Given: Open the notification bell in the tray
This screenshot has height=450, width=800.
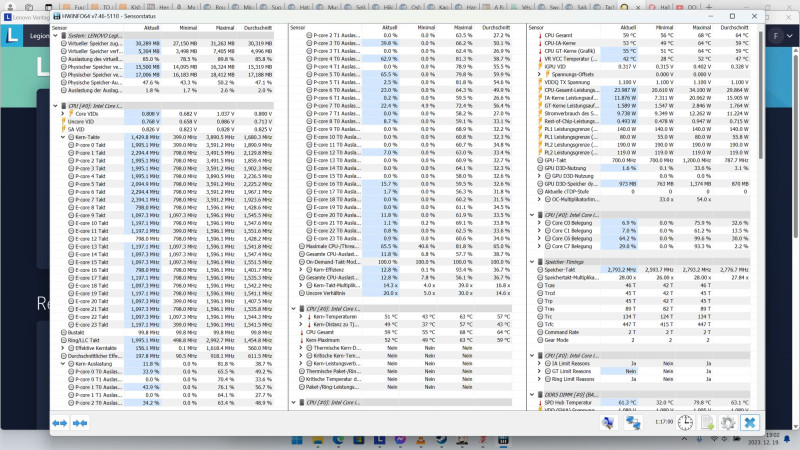Looking at the screenshot, I should tap(787, 439).
